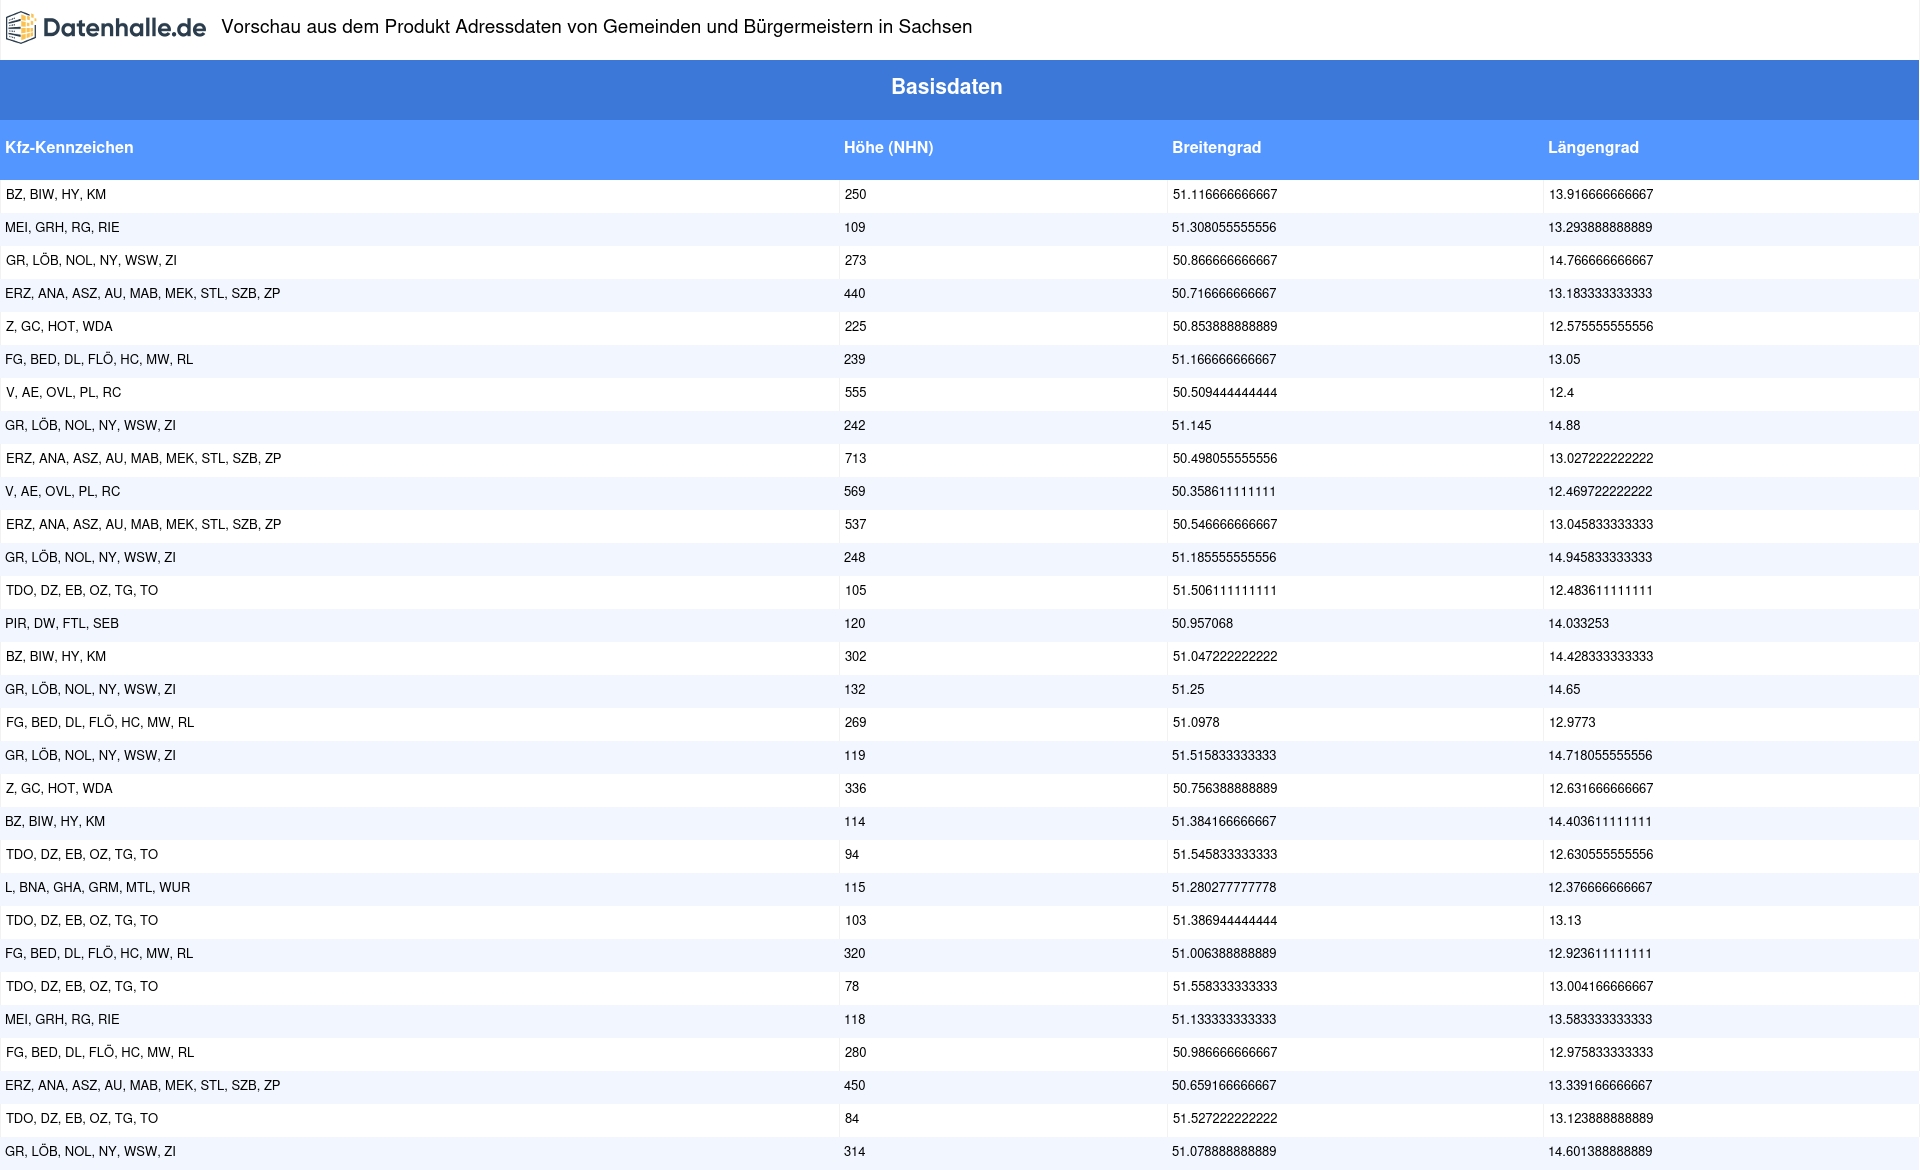Image resolution: width=1920 pixels, height=1170 pixels.
Task: Select elevation value 114
Action: tap(854, 822)
